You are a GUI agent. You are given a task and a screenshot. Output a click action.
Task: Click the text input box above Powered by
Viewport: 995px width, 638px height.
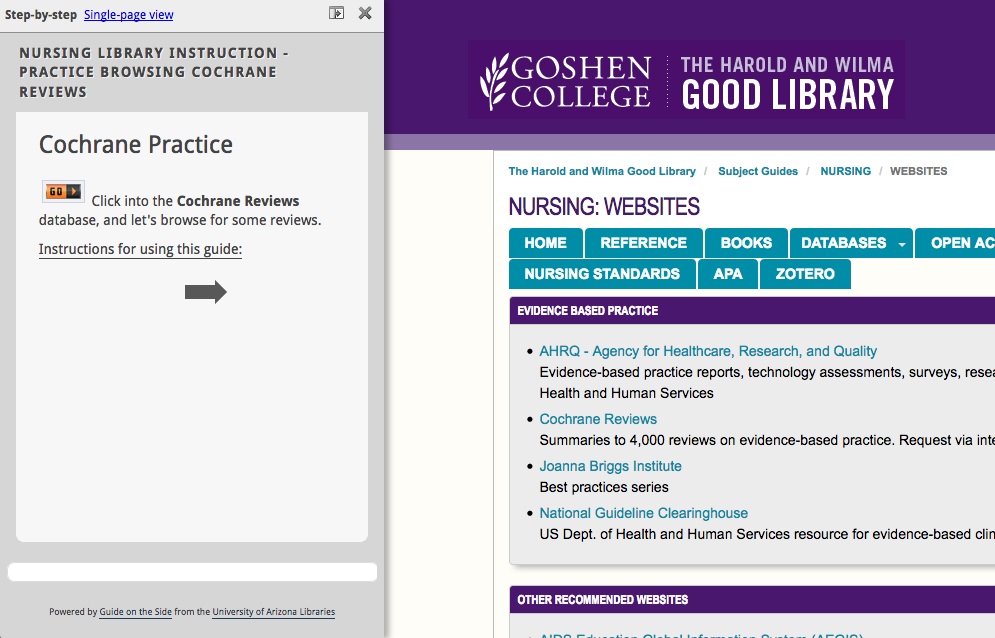coord(192,571)
